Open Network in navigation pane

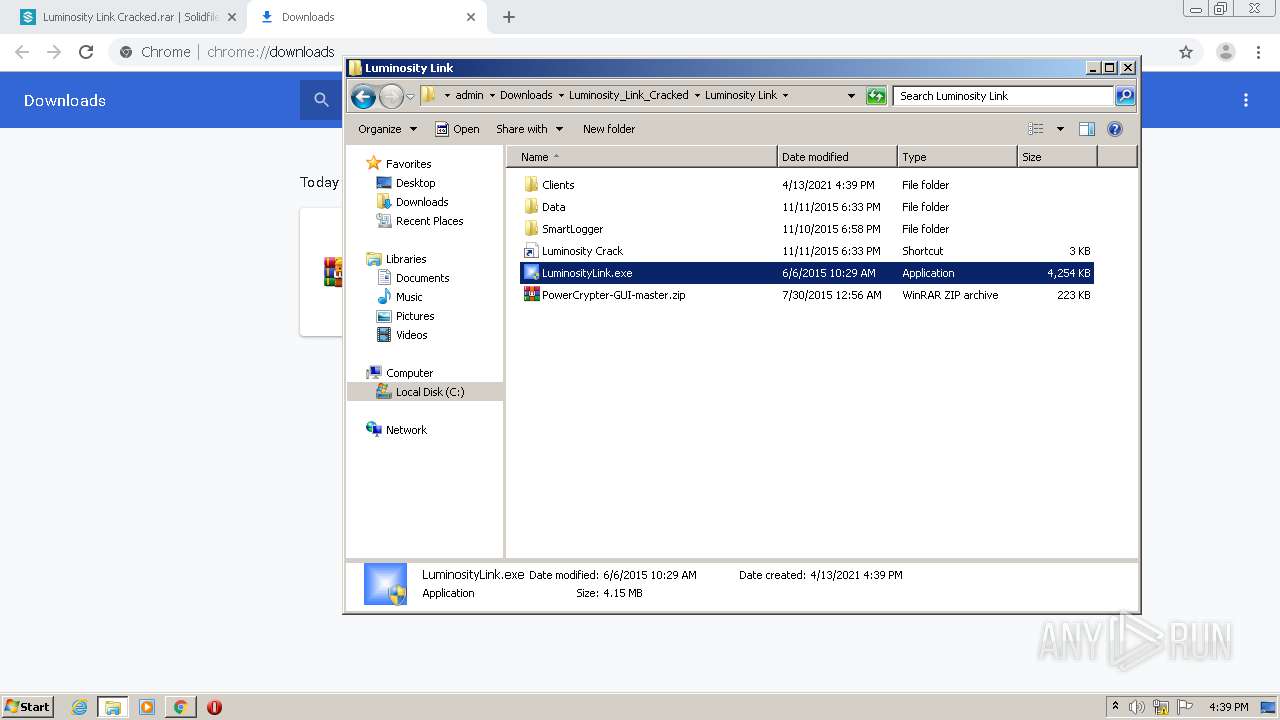click(406, 430)
